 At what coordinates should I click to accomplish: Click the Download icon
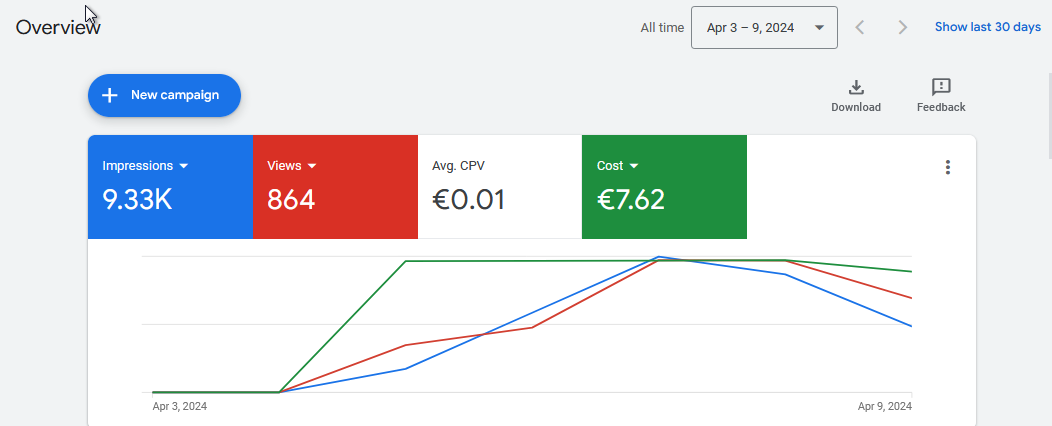tap(855, 87)
